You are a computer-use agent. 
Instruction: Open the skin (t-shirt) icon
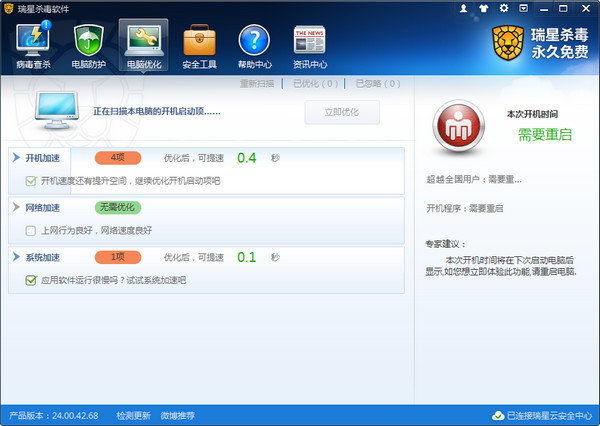pyautogui.click(x=483, y=8)
